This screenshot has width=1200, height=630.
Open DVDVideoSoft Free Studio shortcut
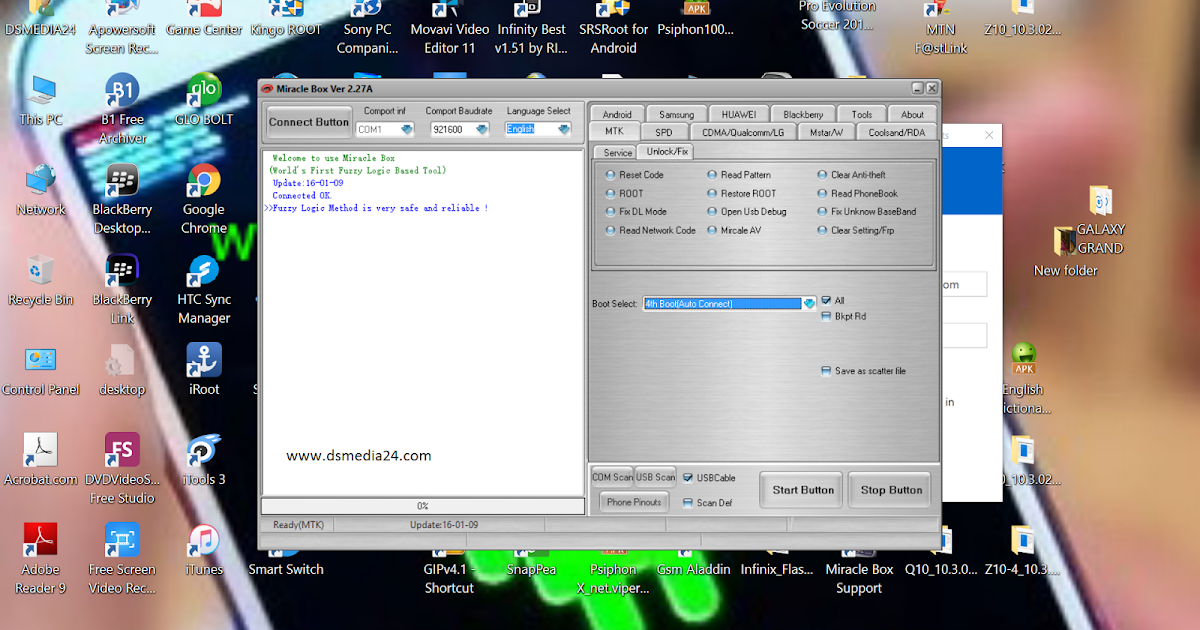122,451
